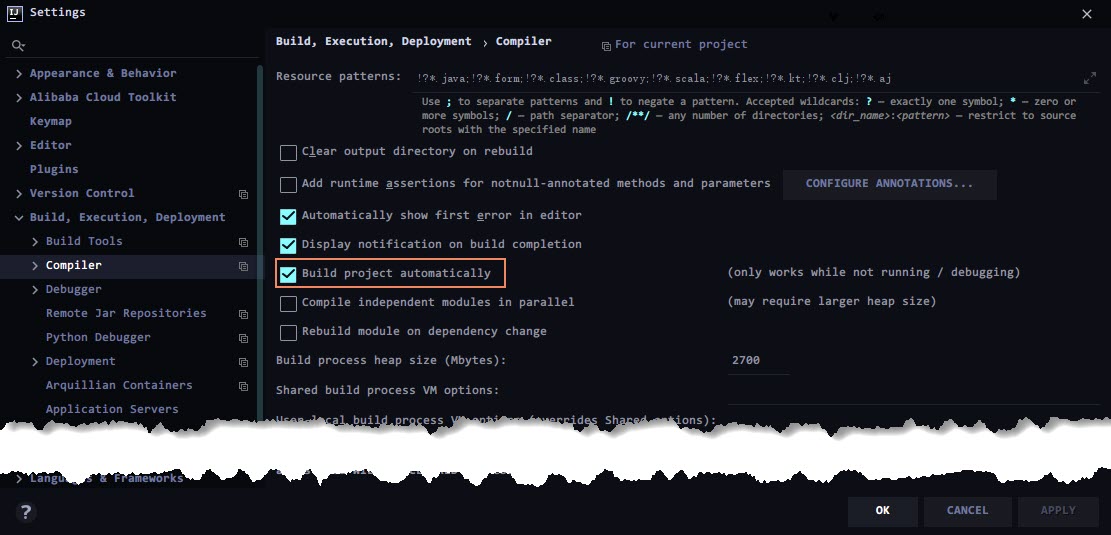Click the Build process heap size field

point(757,360)
